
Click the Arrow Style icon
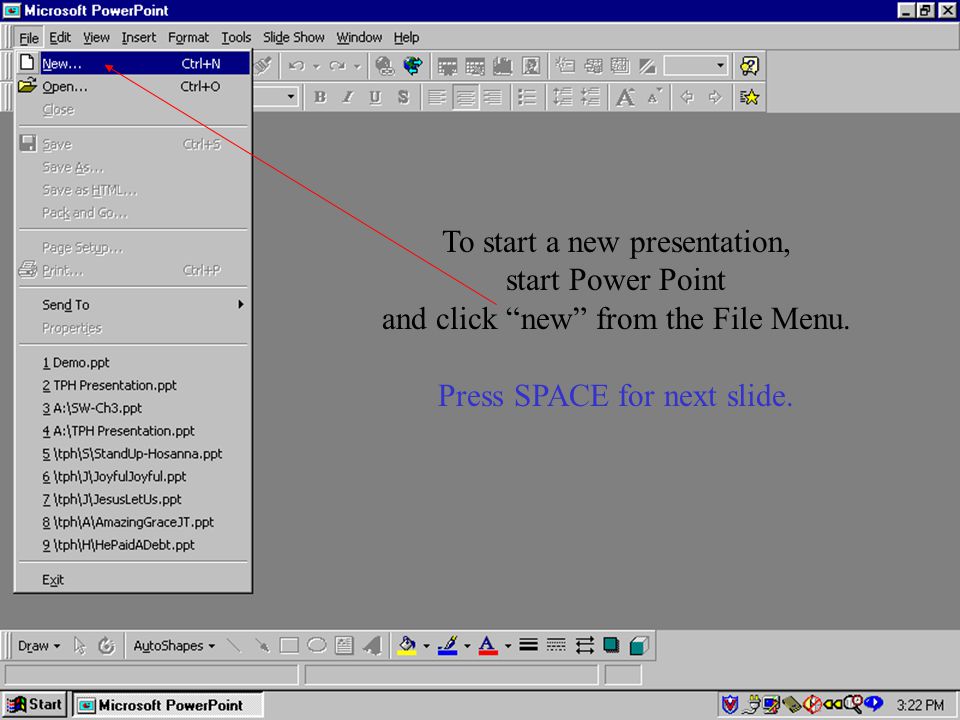[584, 645]
